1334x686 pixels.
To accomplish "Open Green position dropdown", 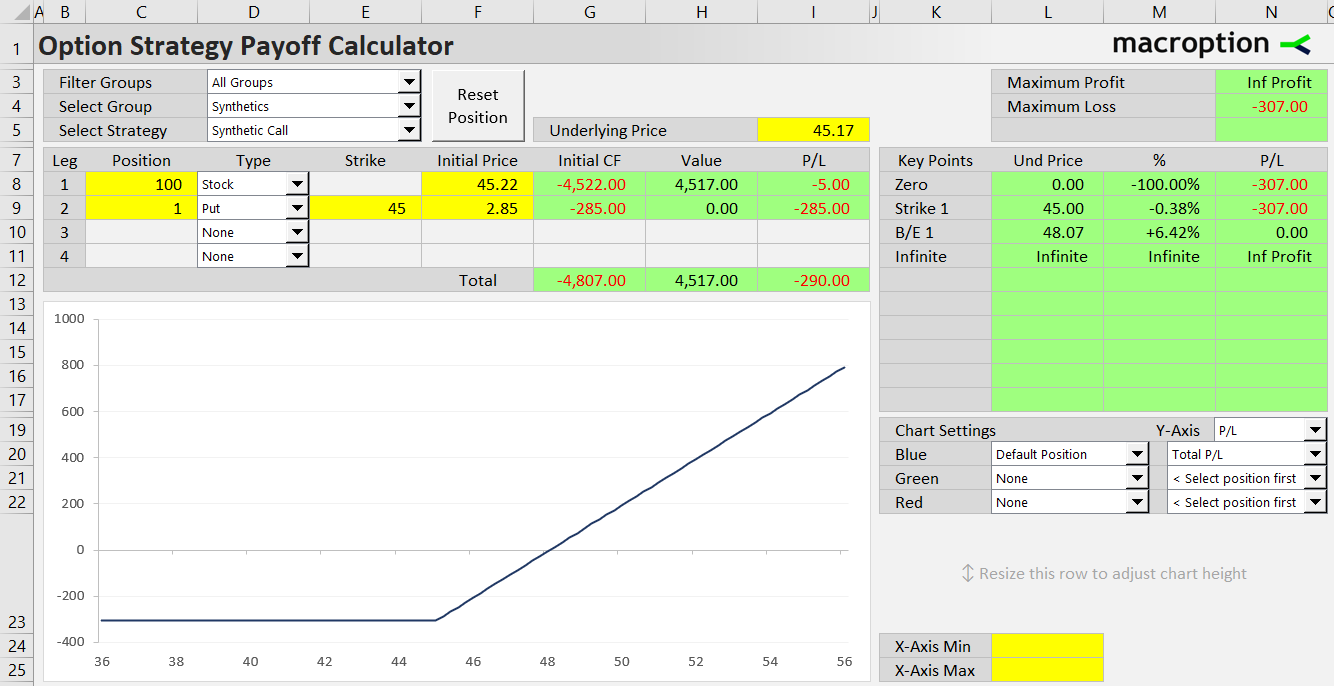I will tap(1137, 478).
